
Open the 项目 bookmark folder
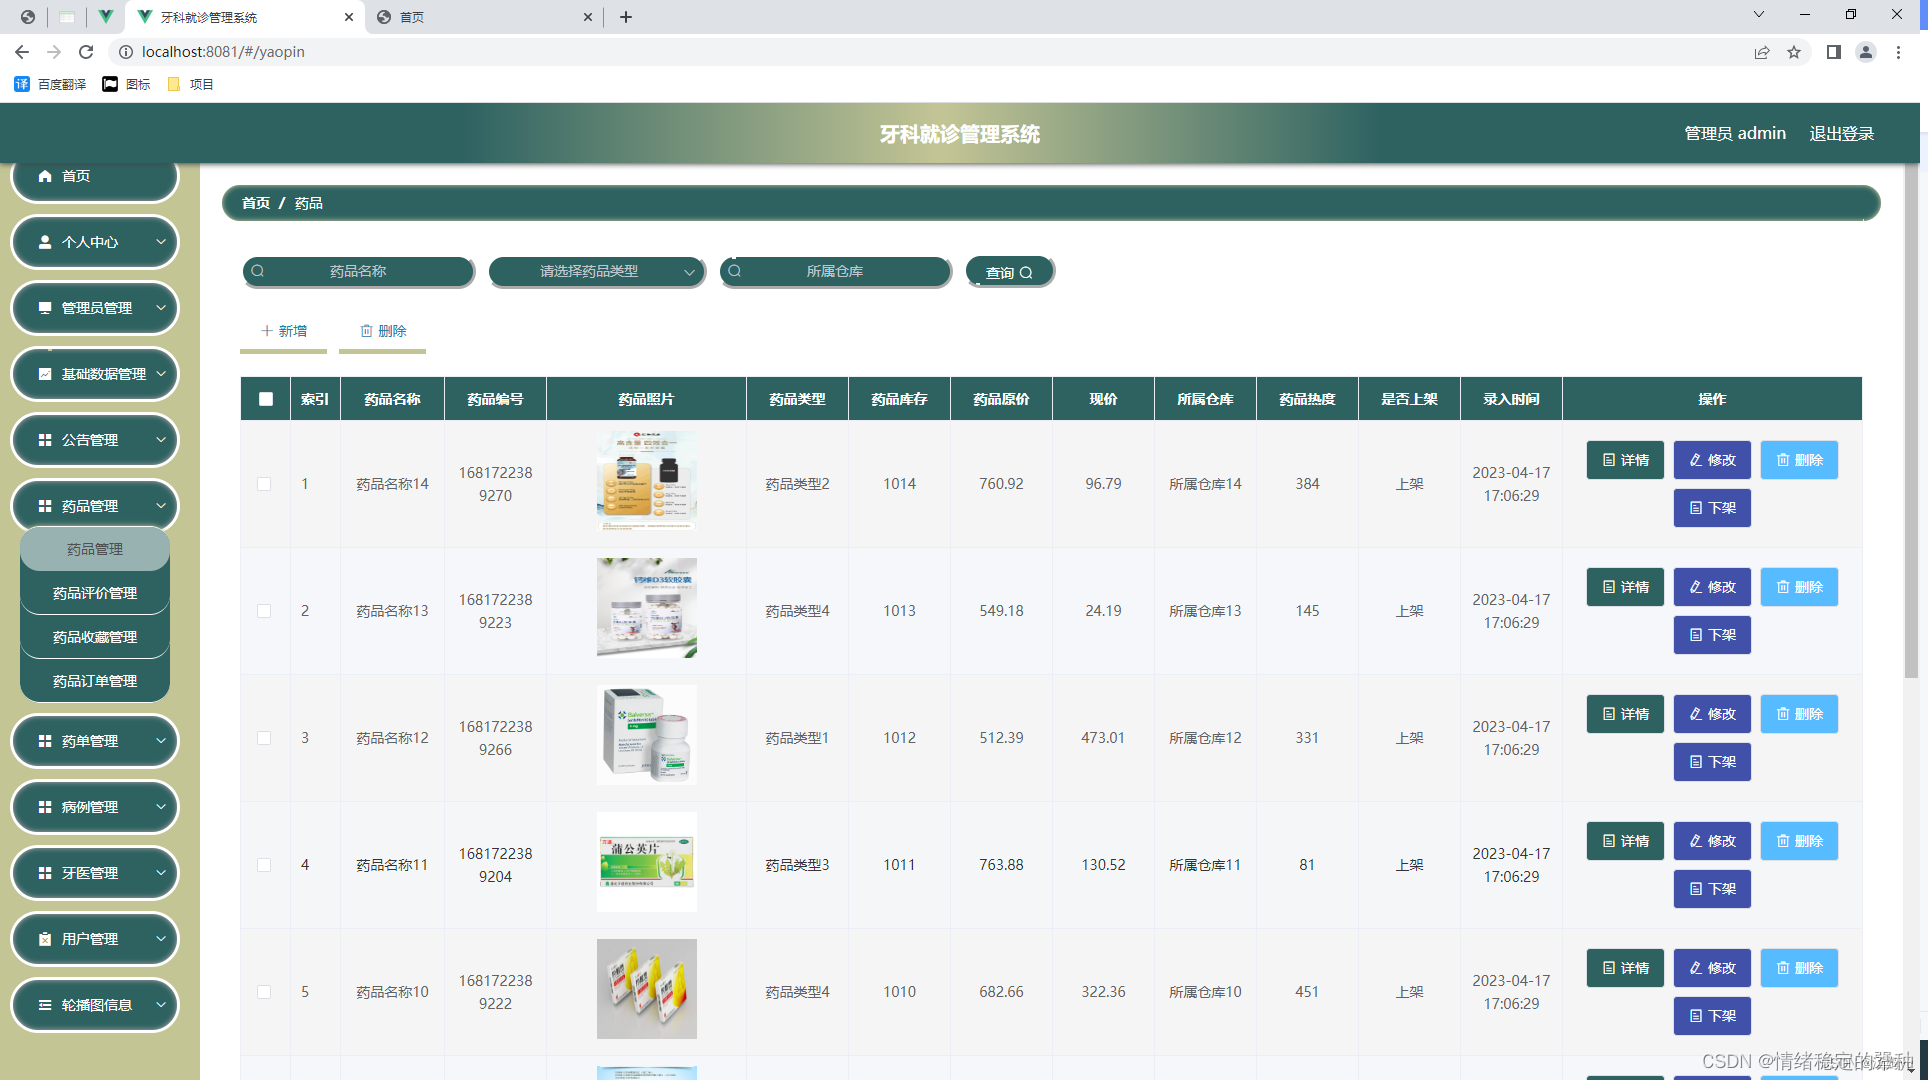pos(190,84)
